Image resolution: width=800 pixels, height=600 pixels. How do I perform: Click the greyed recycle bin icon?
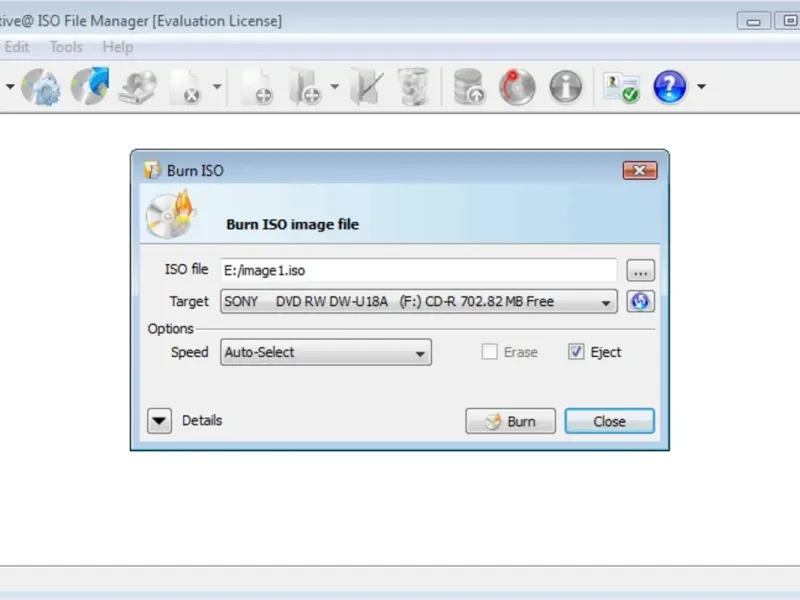414,87
